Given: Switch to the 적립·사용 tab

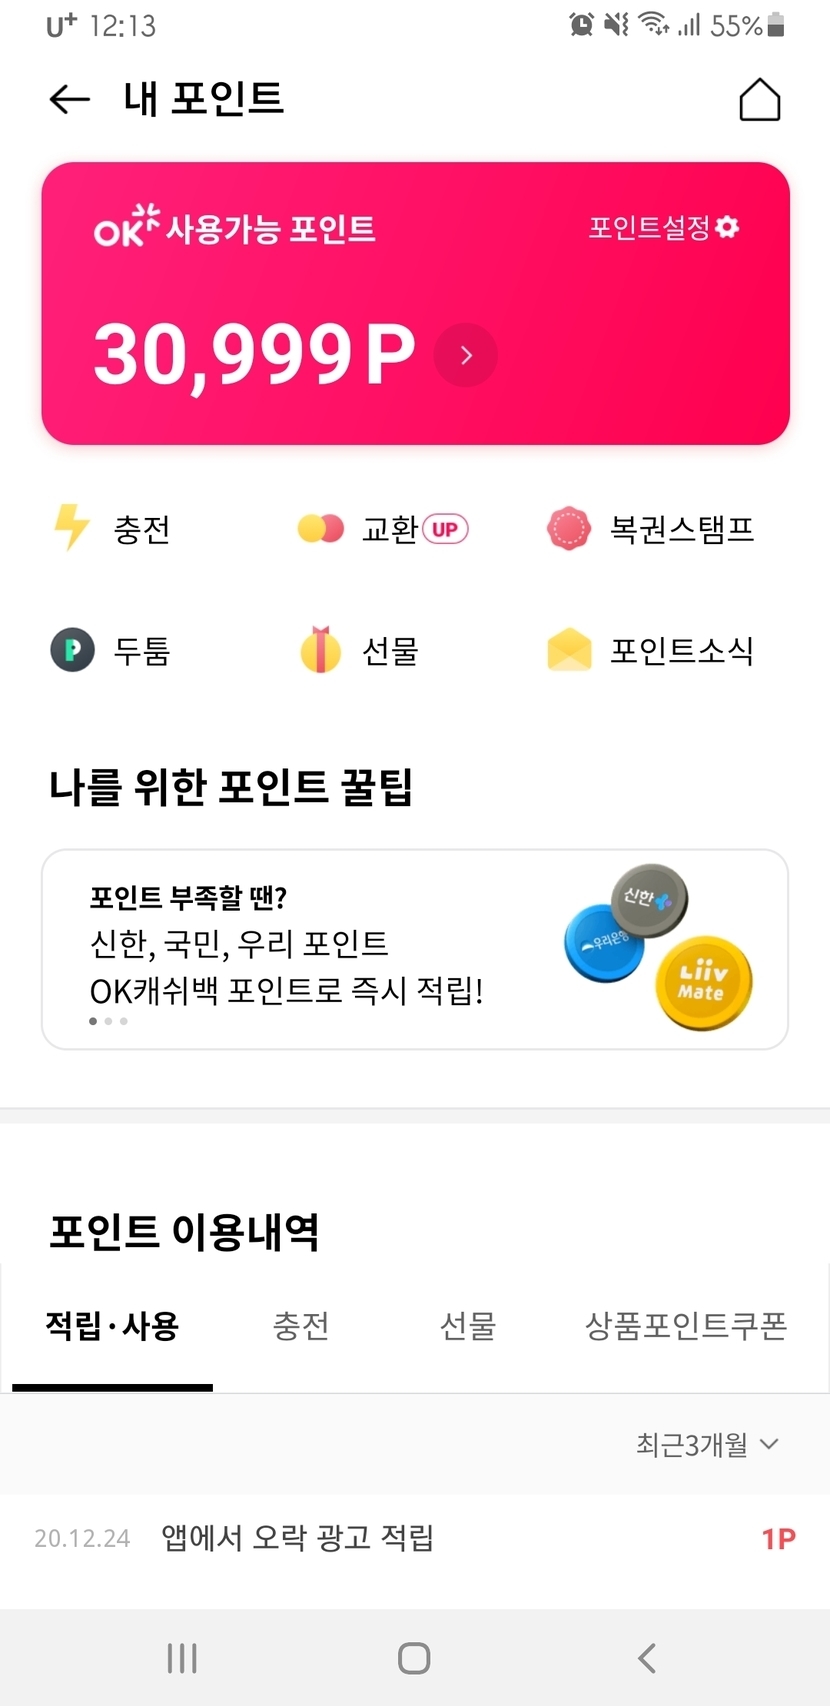Looking at the screenshot, I should 112,1327.
